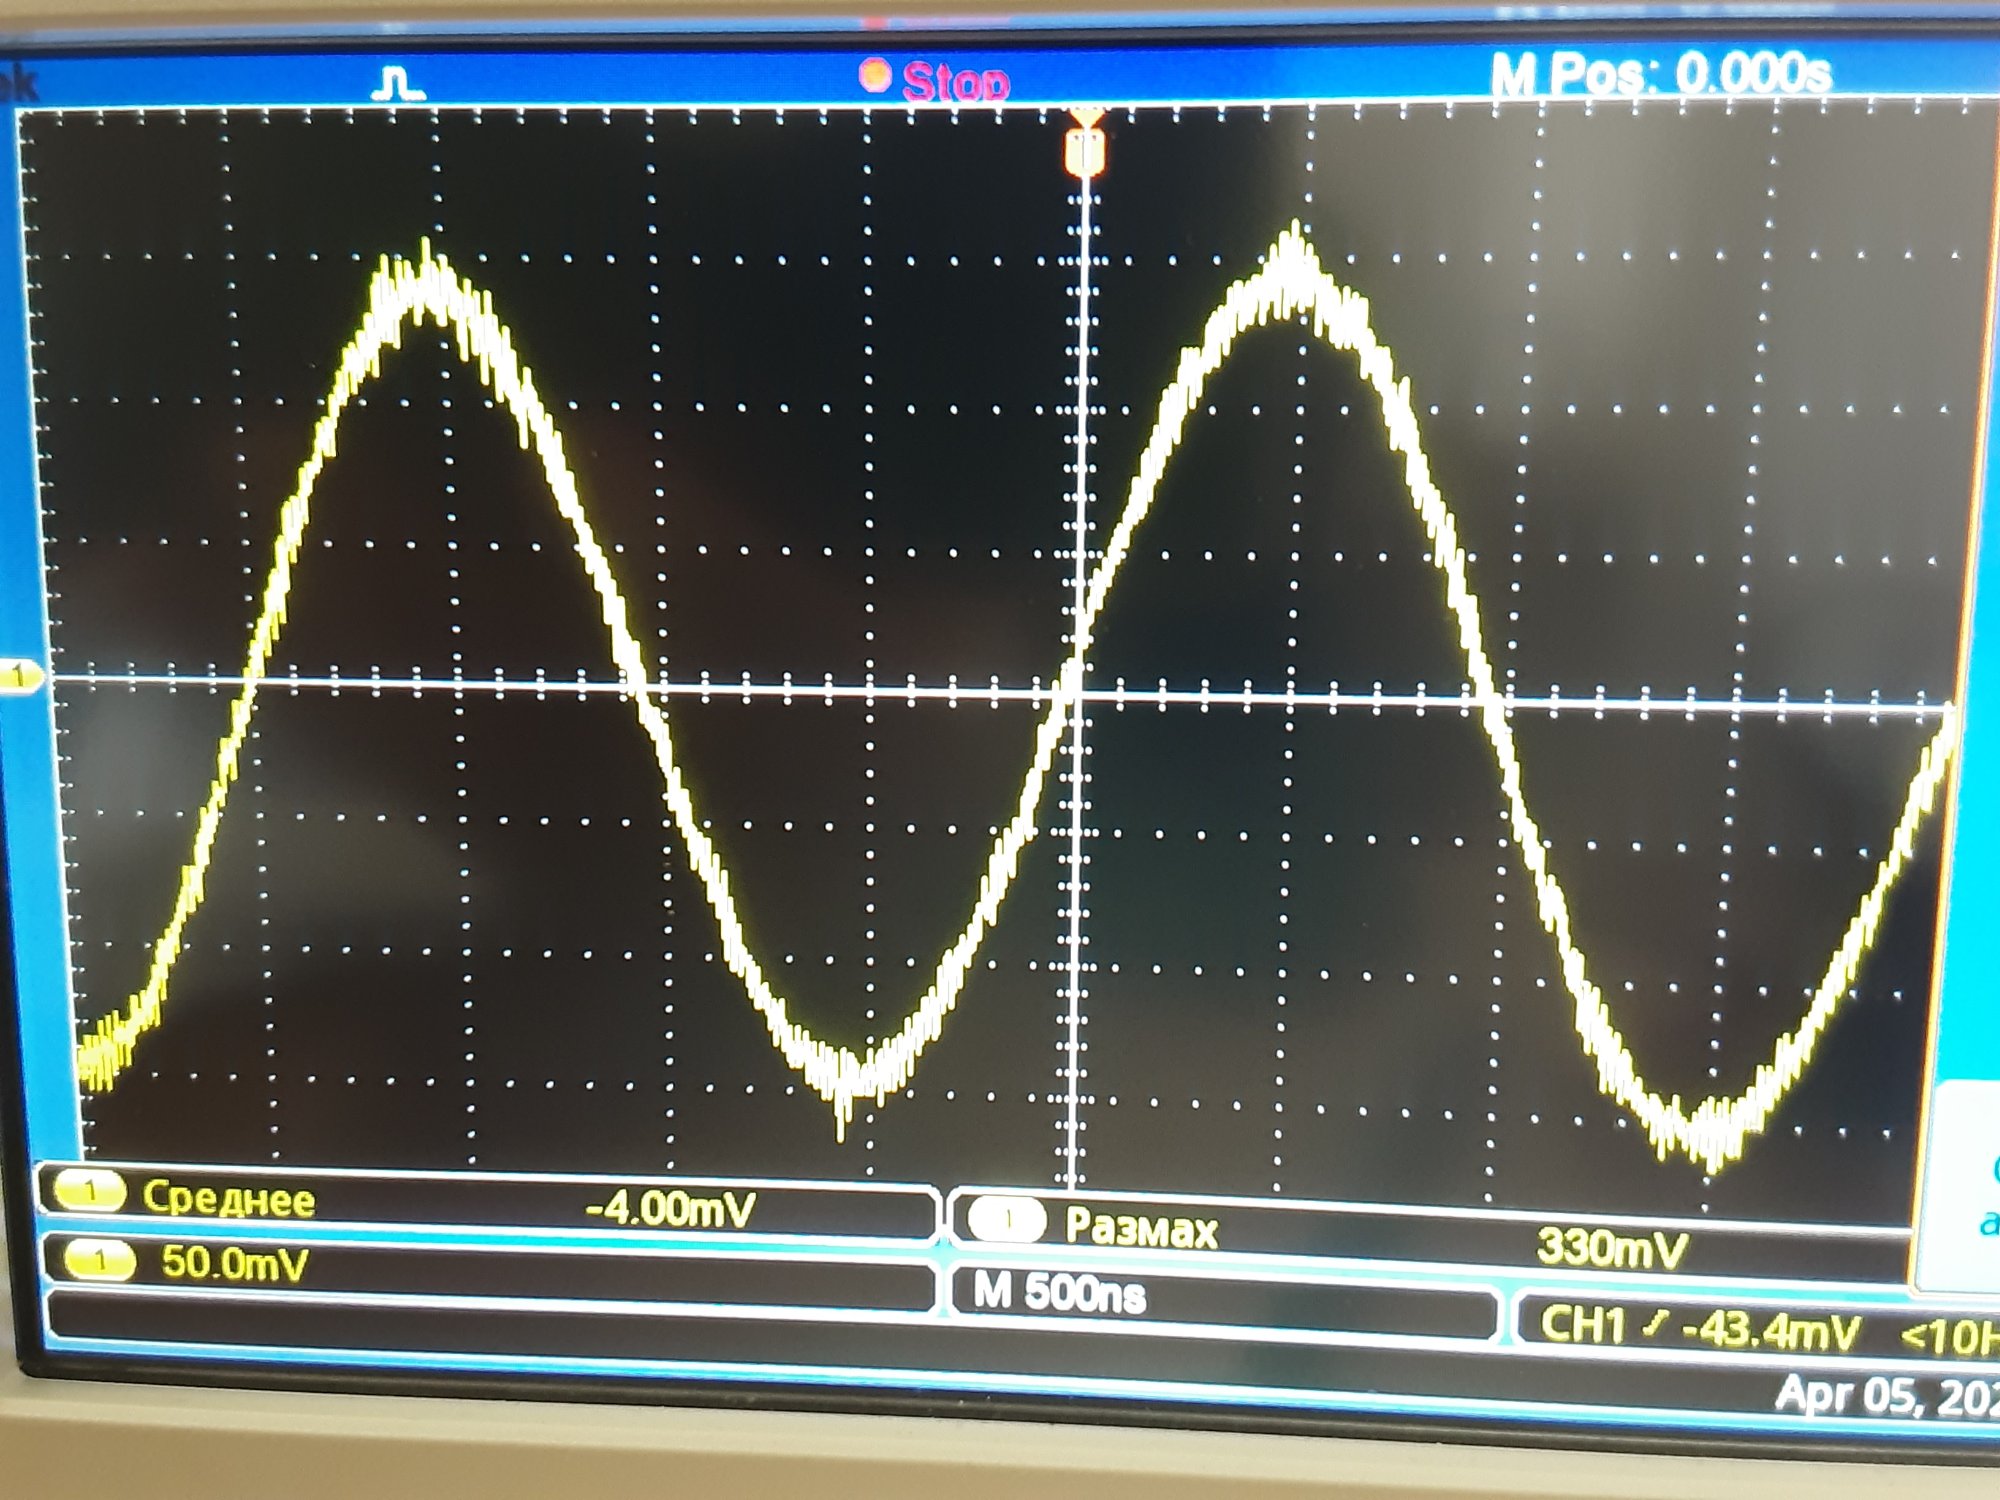Click the CH1 badge beside Размах
Viewport: 2000px width, 1500px height.
click(x=1008, y=1221)
